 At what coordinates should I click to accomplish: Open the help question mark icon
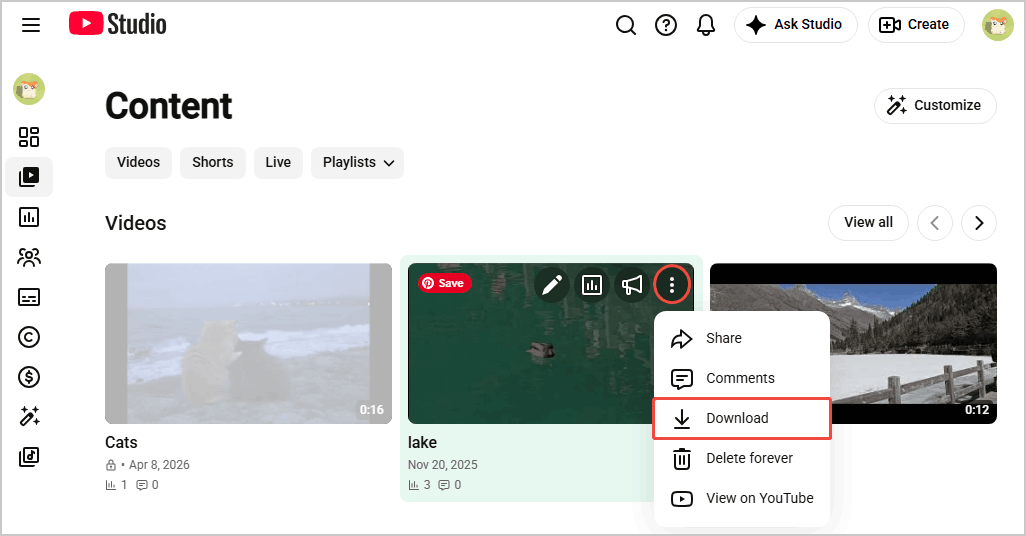point(665,25)
